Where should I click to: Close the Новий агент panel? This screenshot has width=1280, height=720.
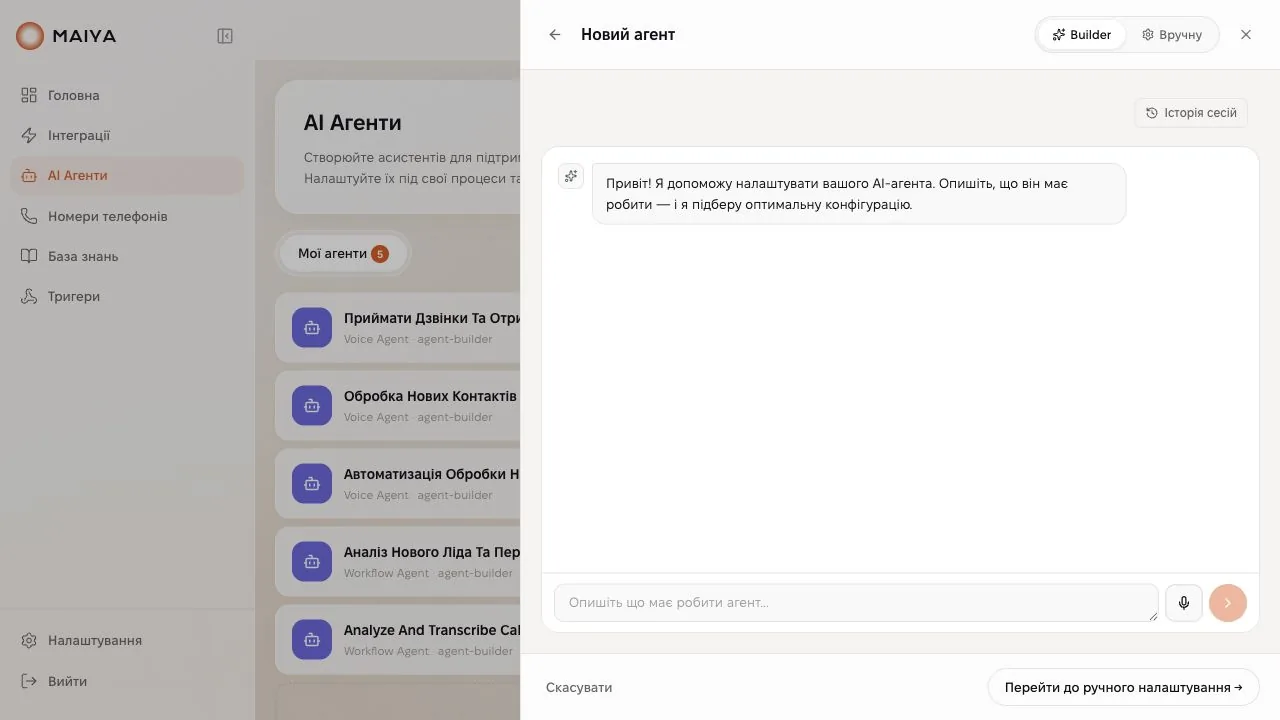tap(1246, 34)
